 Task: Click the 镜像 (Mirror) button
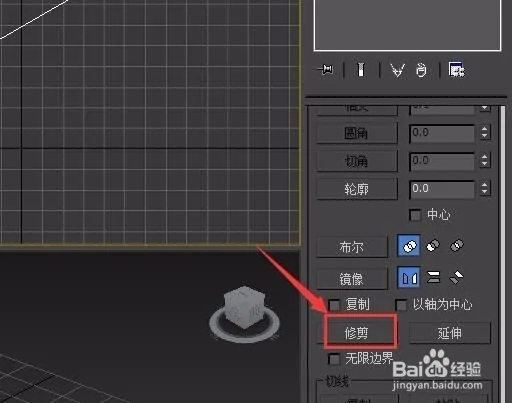[352, 279]
